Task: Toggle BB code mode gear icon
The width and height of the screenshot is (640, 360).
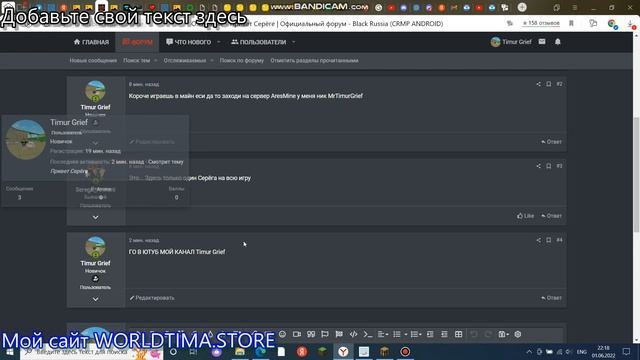Action: [x=518, y=334]
